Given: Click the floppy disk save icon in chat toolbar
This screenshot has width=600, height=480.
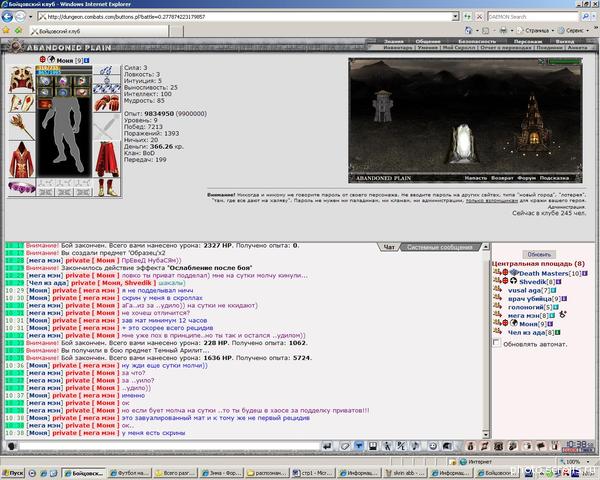Looking at the screenshot, I should point(373,446).
